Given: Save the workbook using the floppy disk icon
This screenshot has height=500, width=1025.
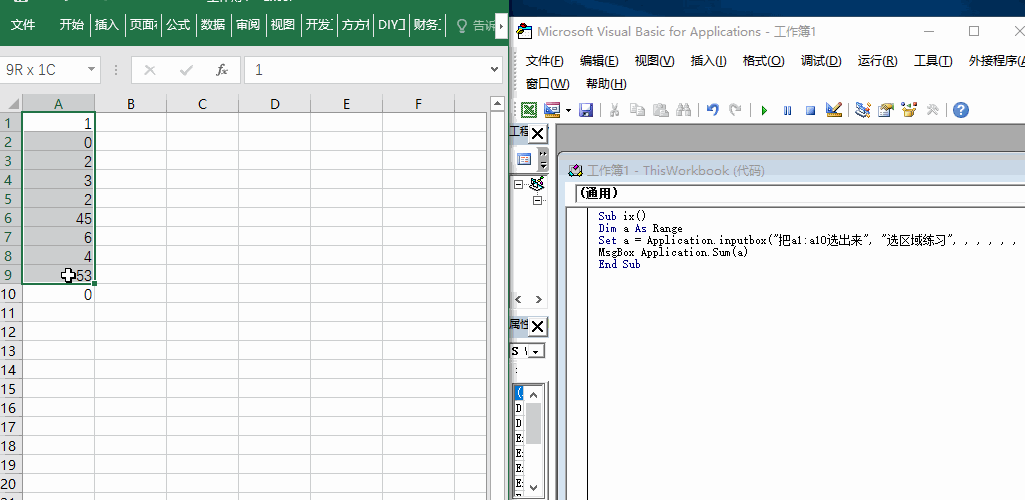Looking at the screenshot, I should [x=586, y=110].
